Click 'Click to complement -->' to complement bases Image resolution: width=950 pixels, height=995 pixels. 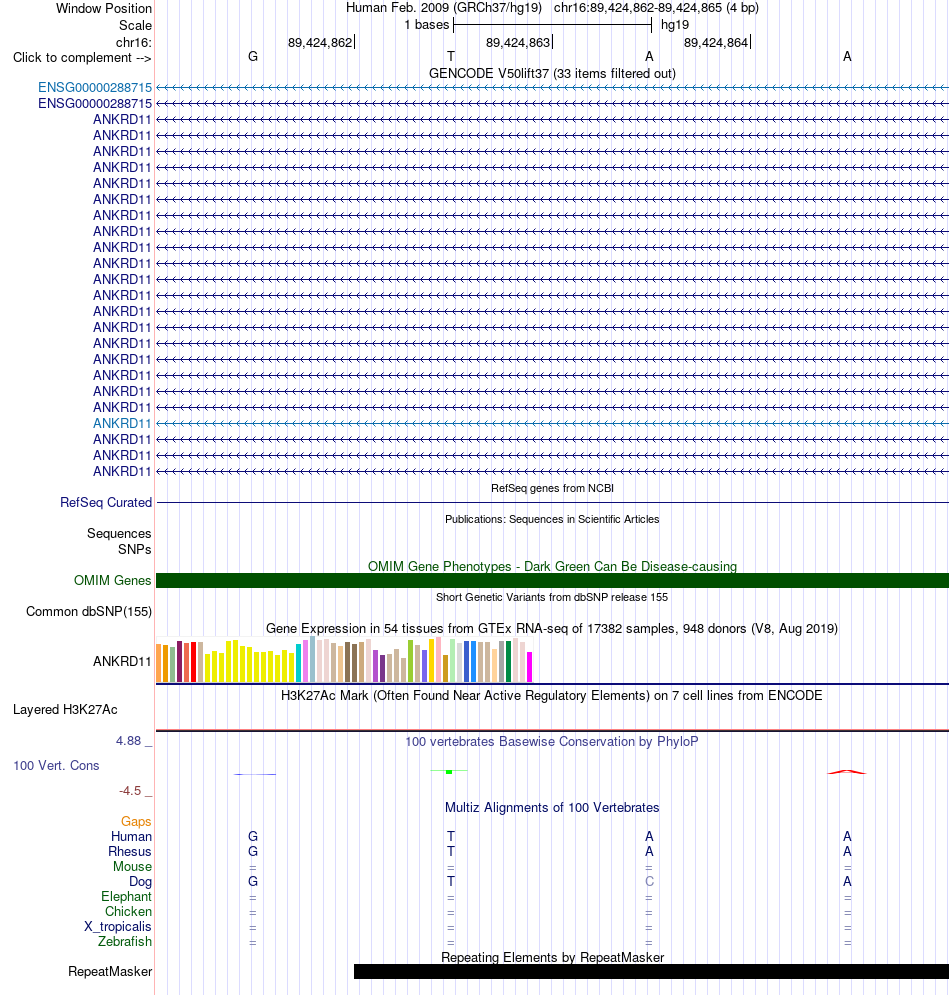click(x=82, y=58)
